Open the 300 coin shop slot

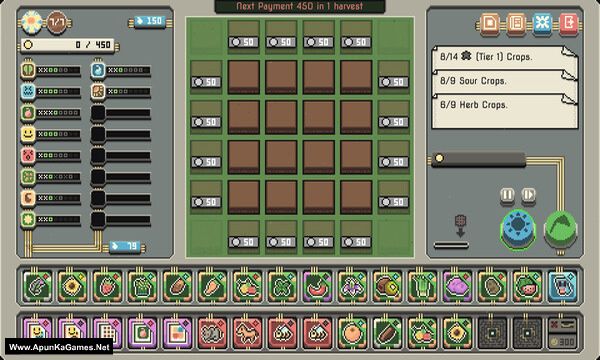[562, 333]
